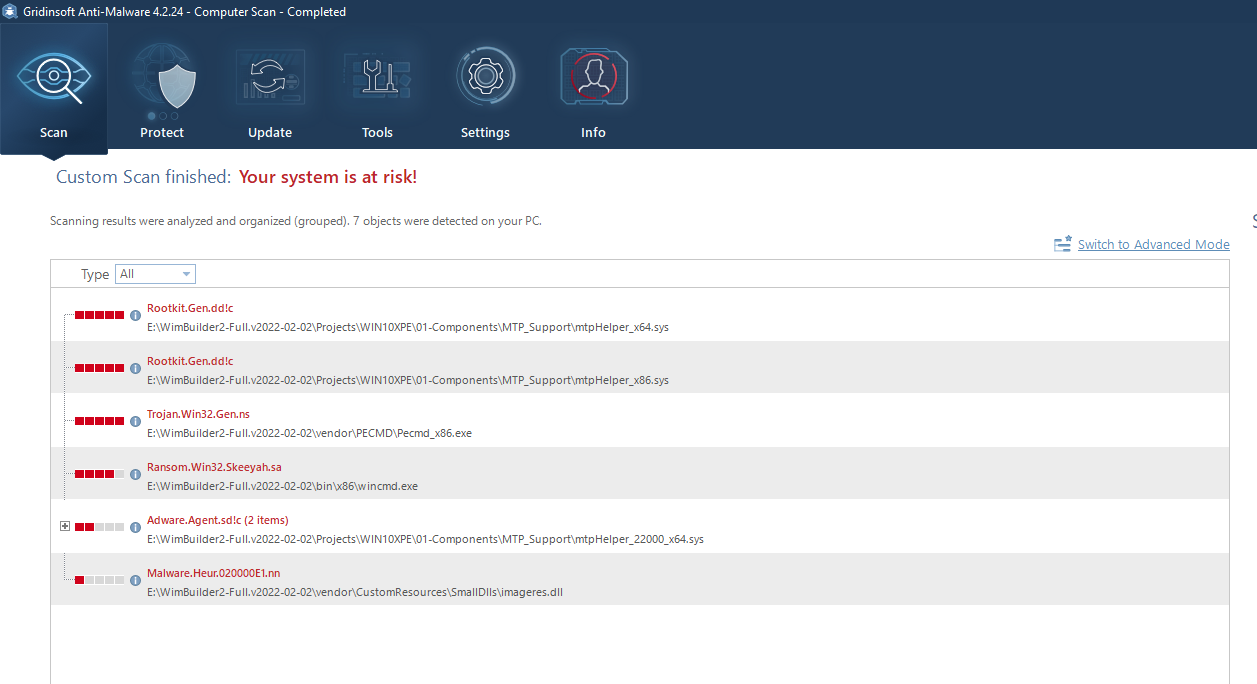Click threat level bar for Ransom.Win32.Skeeyah.sa
1257x684 pixels.
pos(100,474)
